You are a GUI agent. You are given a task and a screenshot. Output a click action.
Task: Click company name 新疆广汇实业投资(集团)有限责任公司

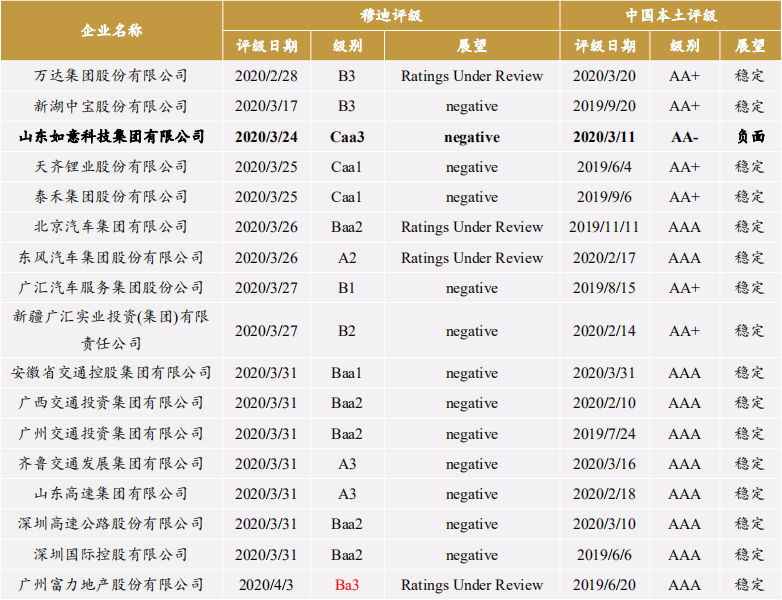tap(111, 330)
